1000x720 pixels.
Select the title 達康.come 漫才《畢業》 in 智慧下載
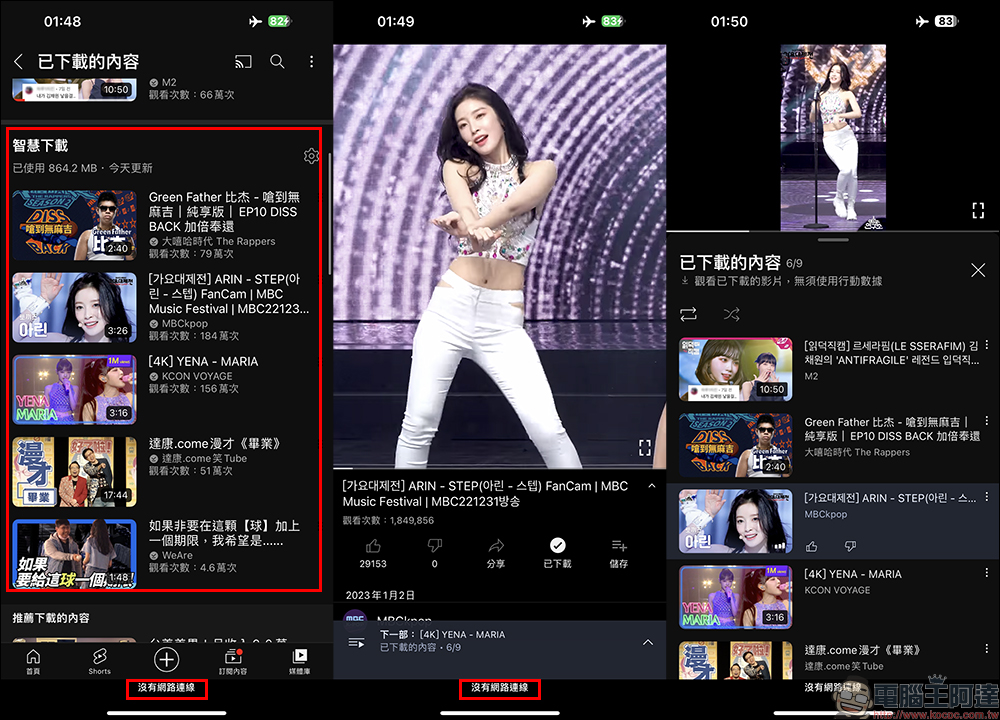[214, 444]
